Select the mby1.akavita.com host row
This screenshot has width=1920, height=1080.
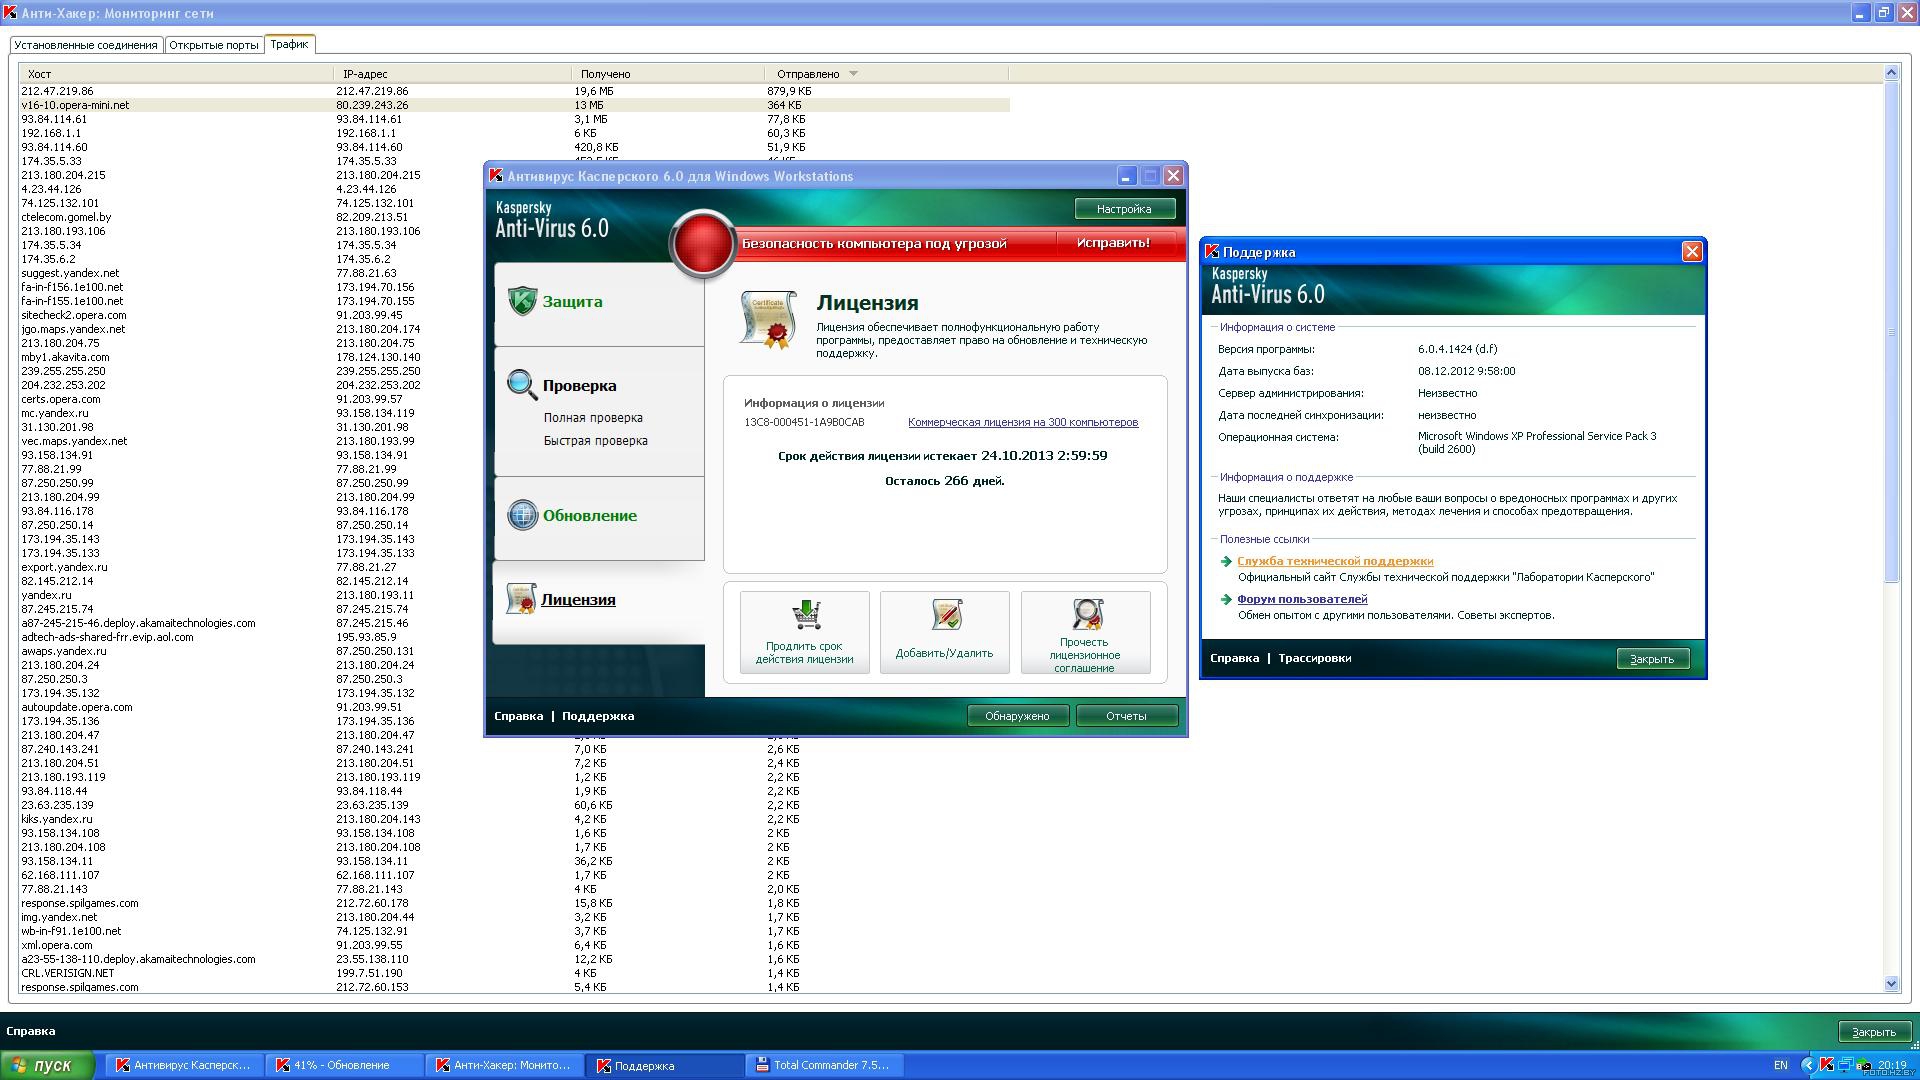coord(514,357)
